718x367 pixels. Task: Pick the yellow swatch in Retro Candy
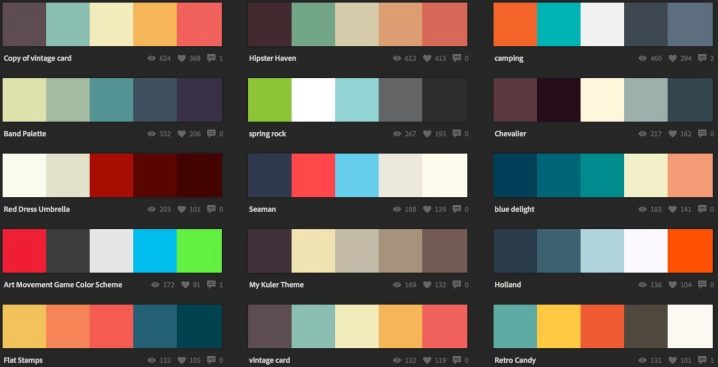559,326
